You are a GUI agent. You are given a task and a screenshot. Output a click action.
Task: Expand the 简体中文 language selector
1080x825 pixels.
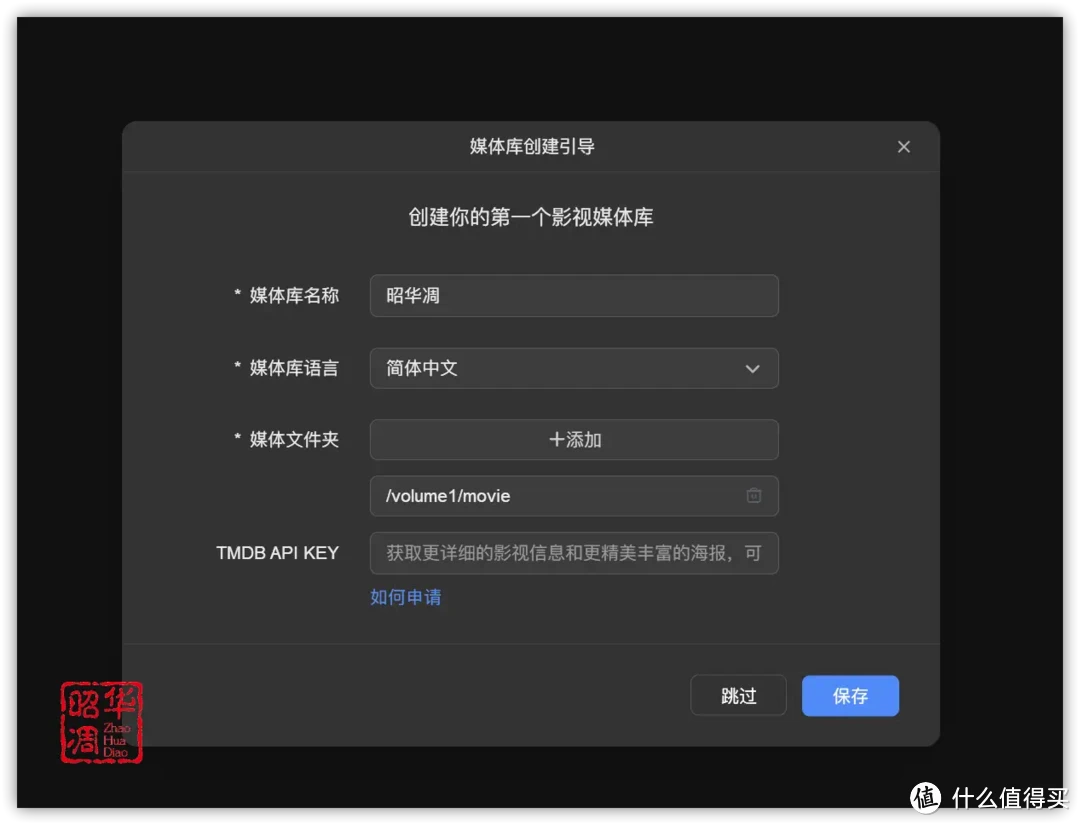pyautogui.click(x=574, y=368)
